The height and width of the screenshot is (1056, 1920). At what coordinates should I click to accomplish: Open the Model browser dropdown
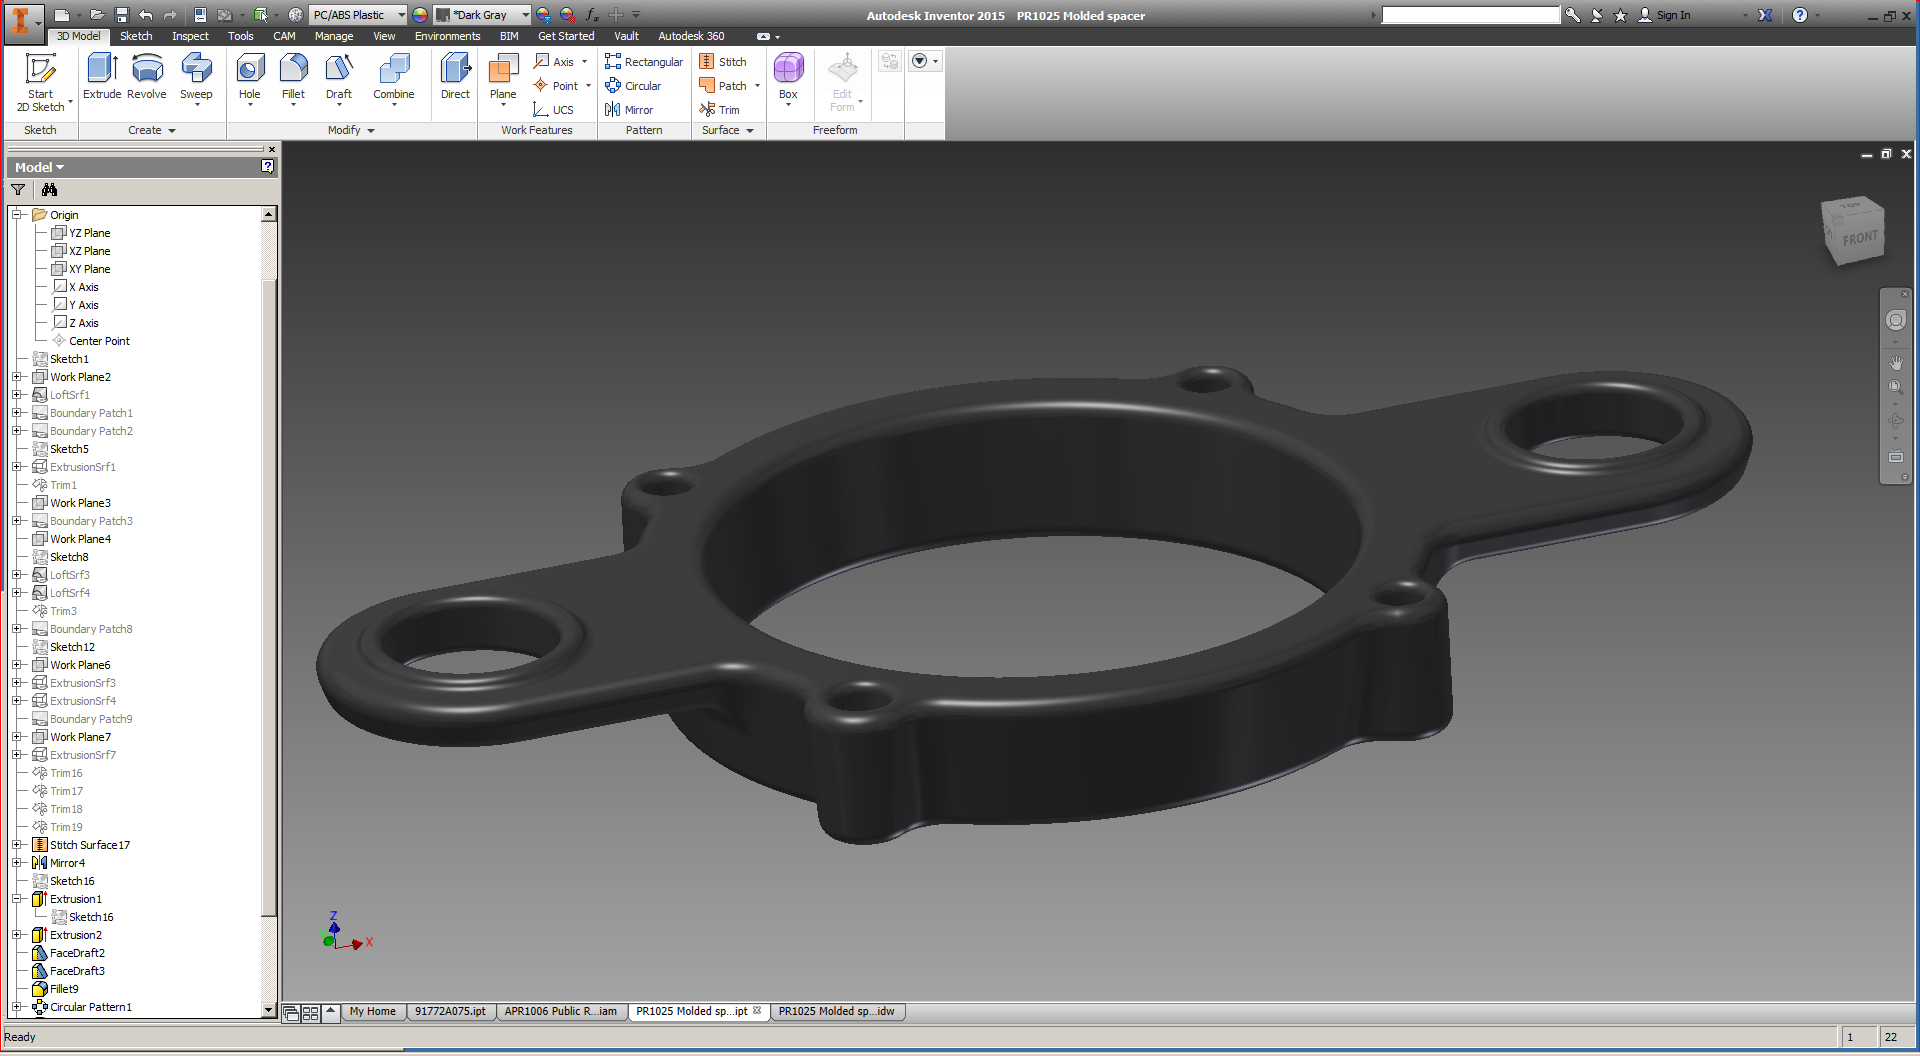(x=40, y=167)
